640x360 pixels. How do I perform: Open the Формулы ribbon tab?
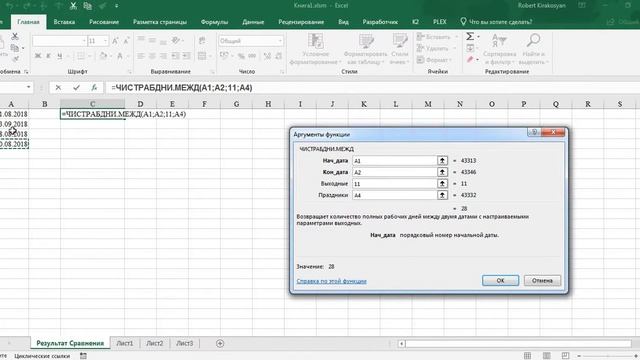(214, 22)
